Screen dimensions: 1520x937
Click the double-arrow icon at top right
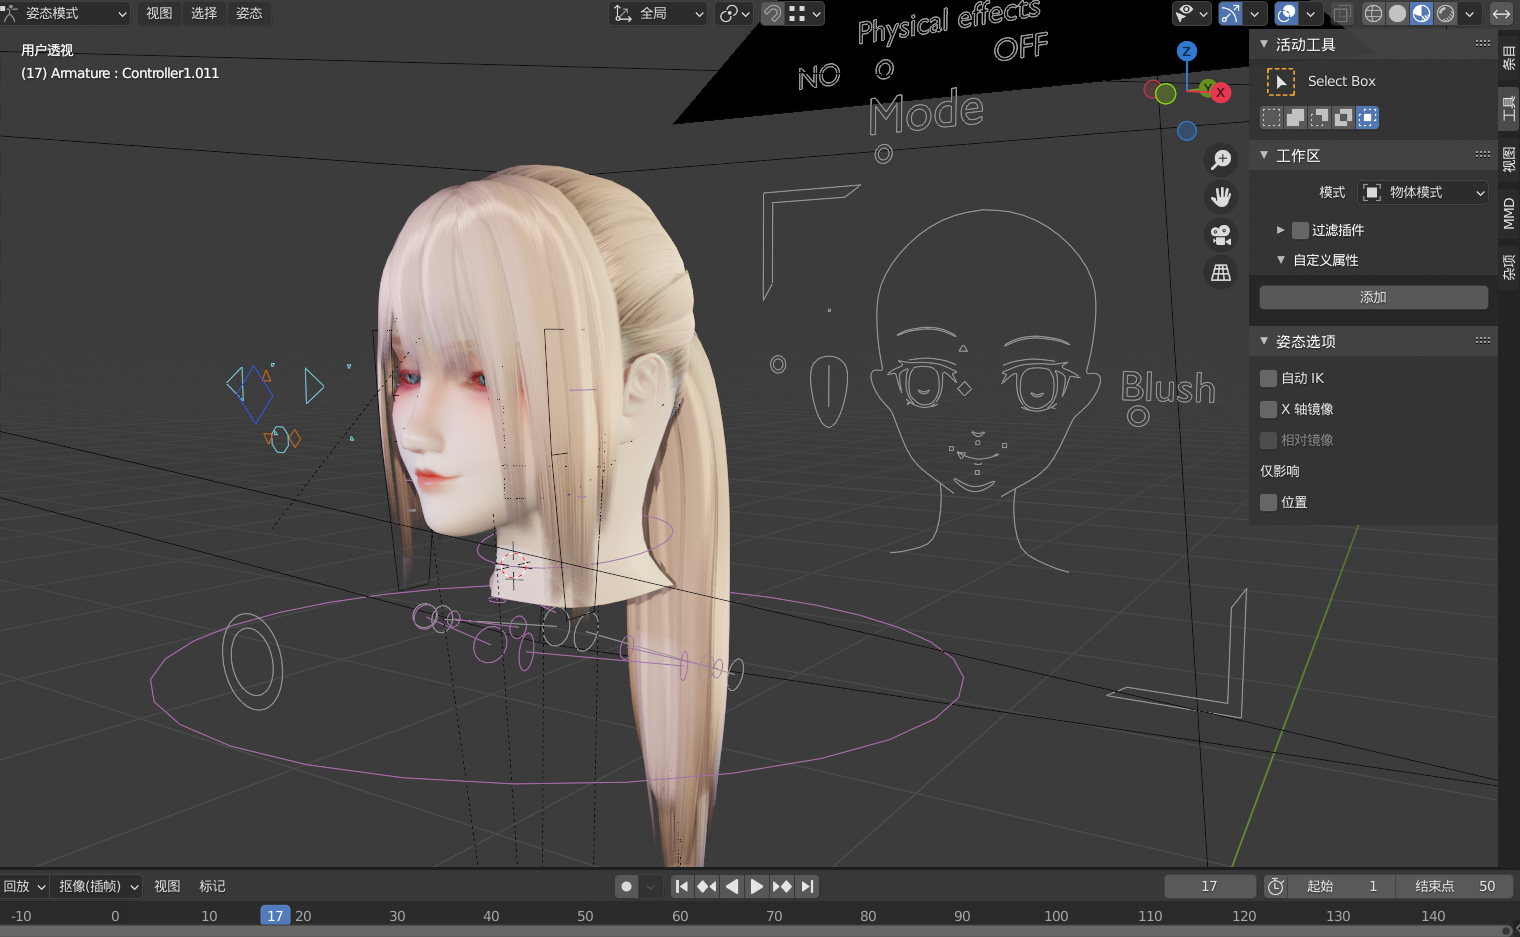[x=1501, y=13]
